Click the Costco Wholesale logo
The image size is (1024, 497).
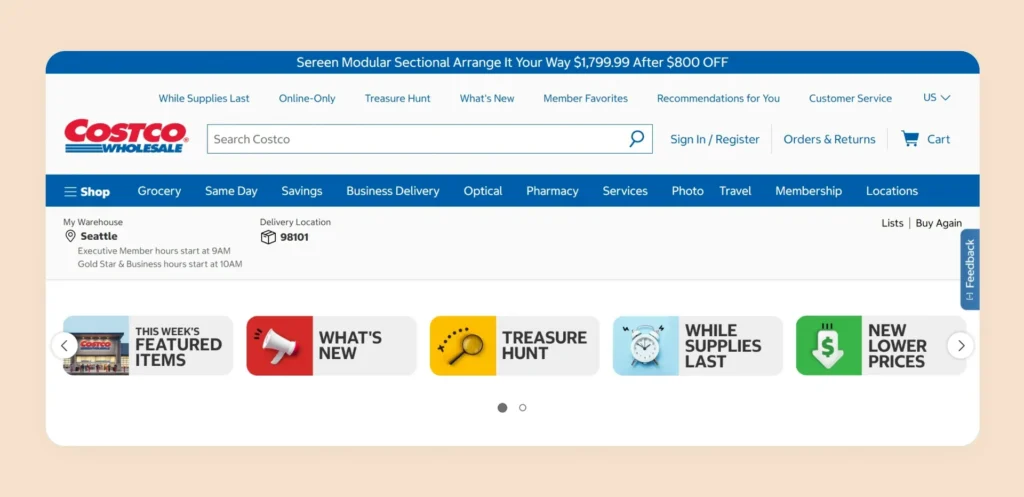[126, 136]
